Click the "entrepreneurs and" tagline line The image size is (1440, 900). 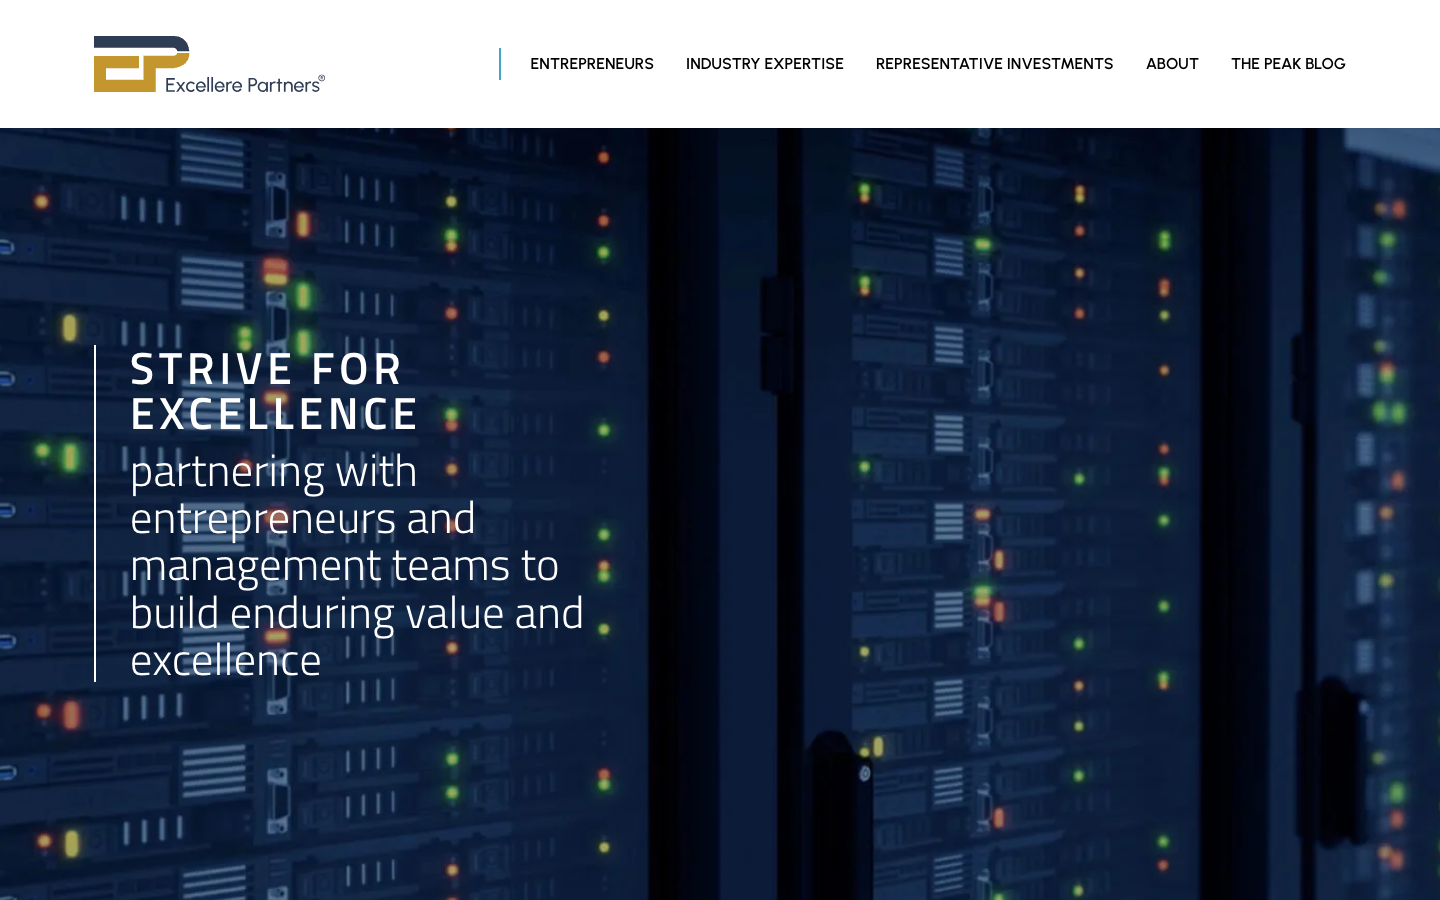(303, 519)
